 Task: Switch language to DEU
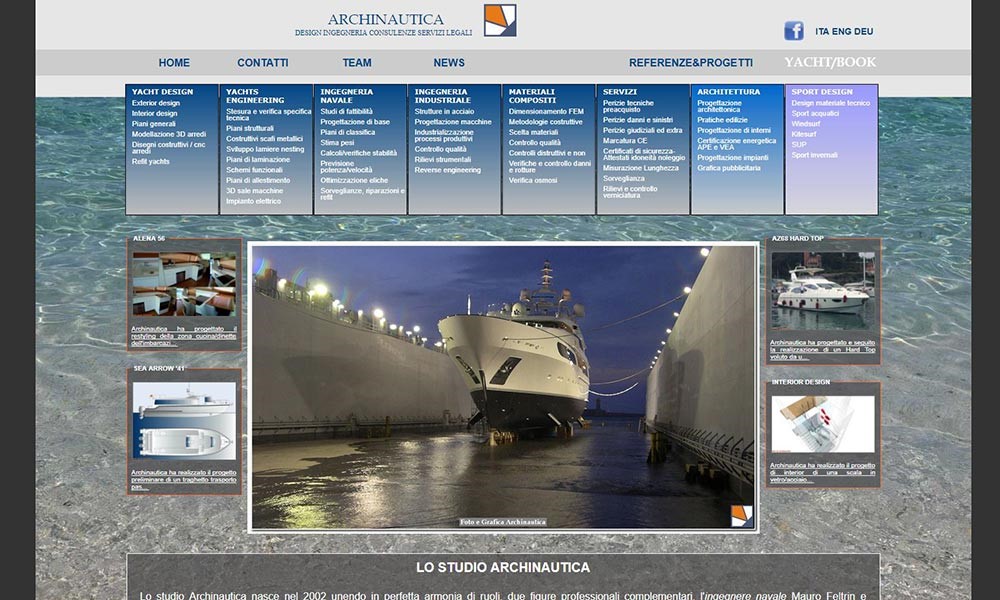tap(863, 31)
